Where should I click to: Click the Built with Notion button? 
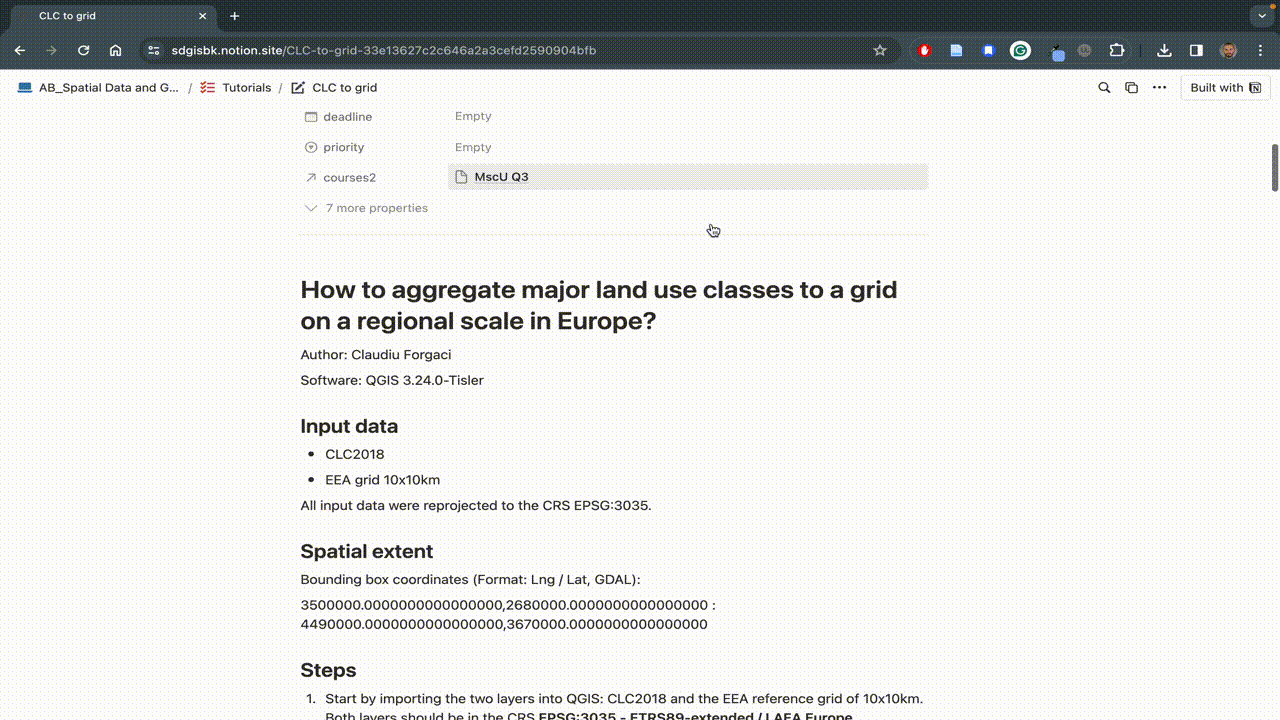(1225, 88)
